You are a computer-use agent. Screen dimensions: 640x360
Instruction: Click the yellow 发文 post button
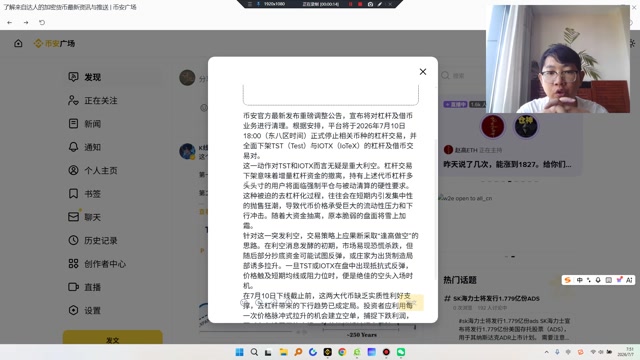click(x=113, y=338)
